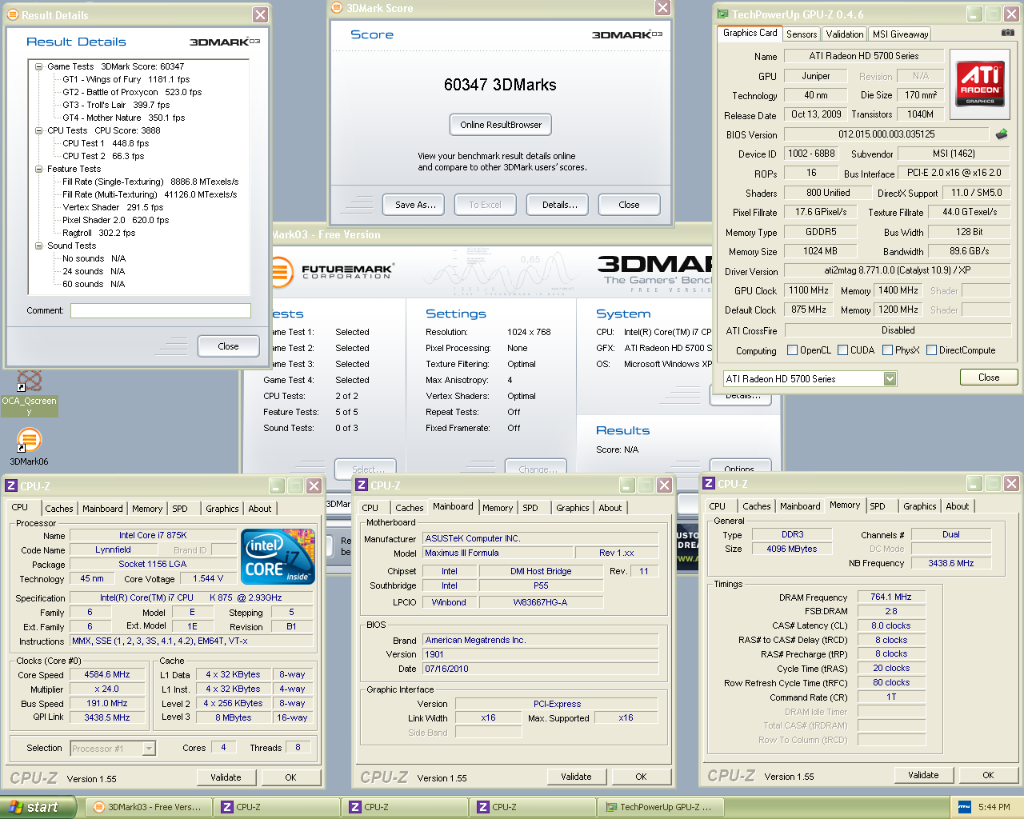Screen dimensions: 1024x819
Task: Click the GPU-Z screenshot camera icon
Action: [x=1007, y=33]
